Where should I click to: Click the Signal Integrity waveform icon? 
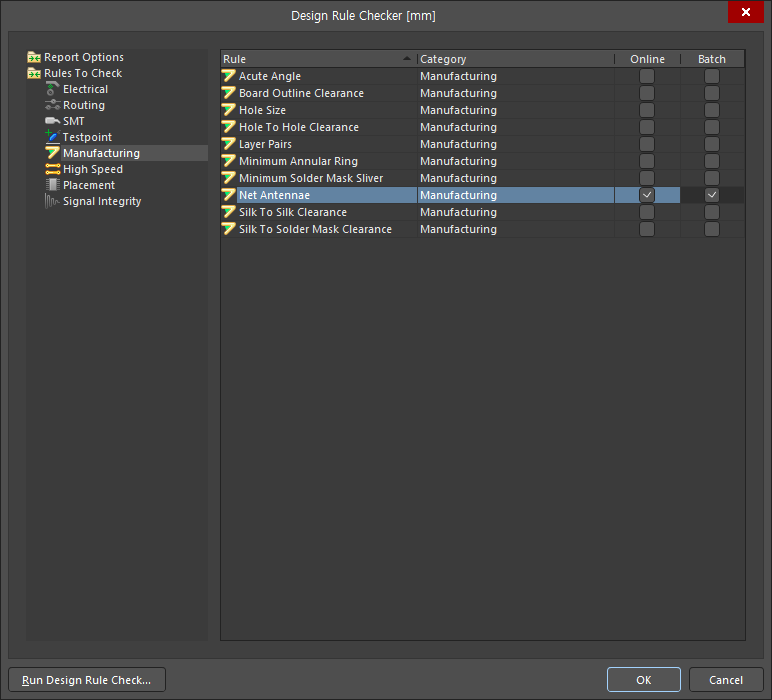(52, 201)
